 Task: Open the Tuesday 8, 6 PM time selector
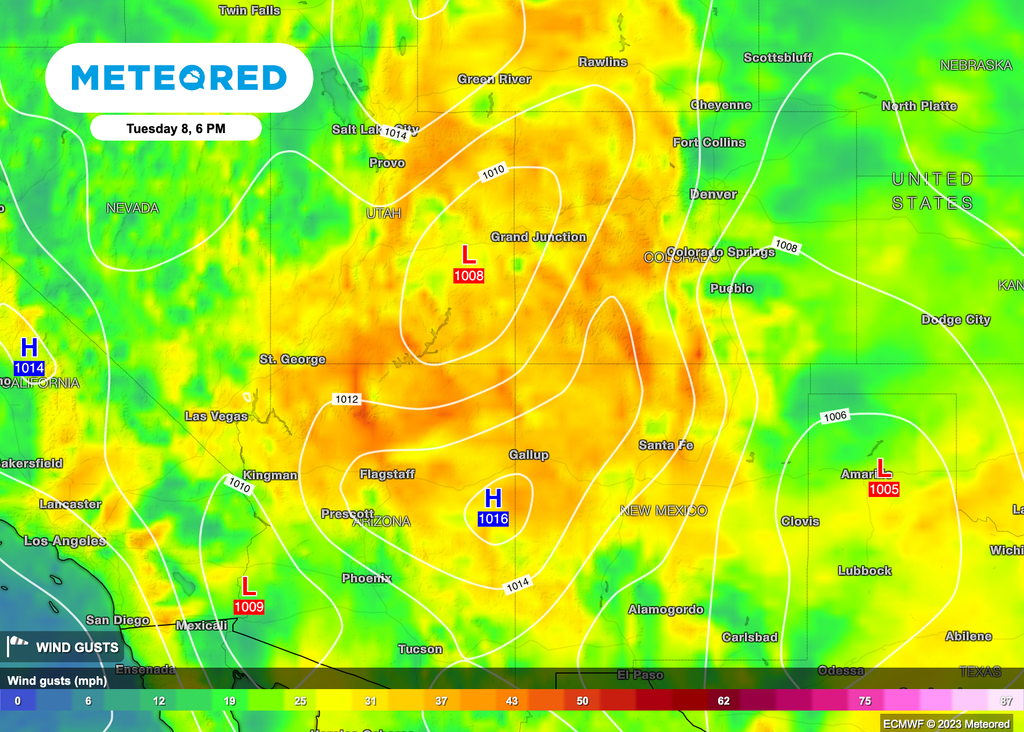176,128
